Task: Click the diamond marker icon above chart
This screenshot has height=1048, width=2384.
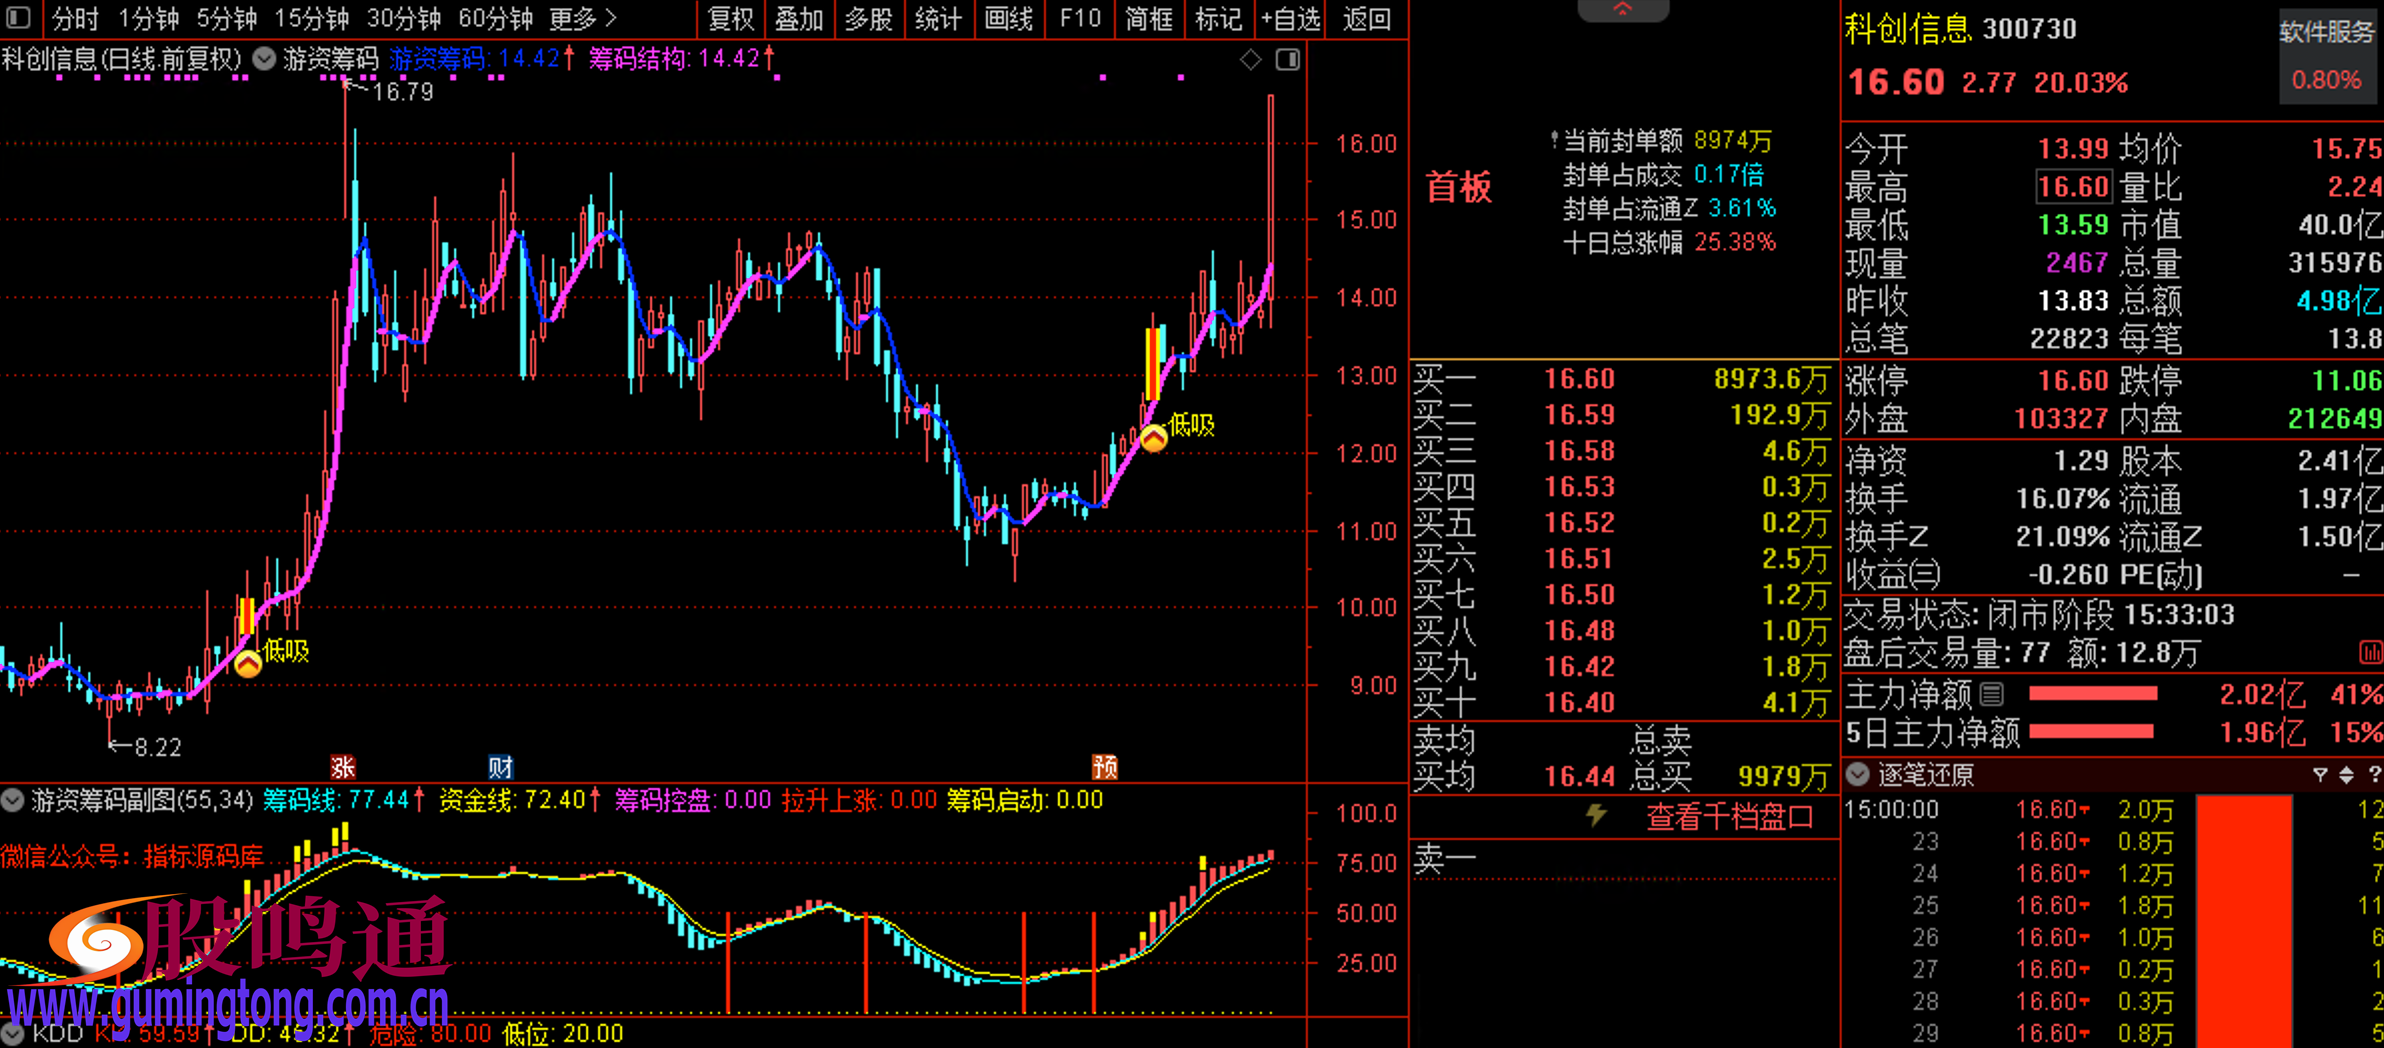Action: click(1250, 60)
